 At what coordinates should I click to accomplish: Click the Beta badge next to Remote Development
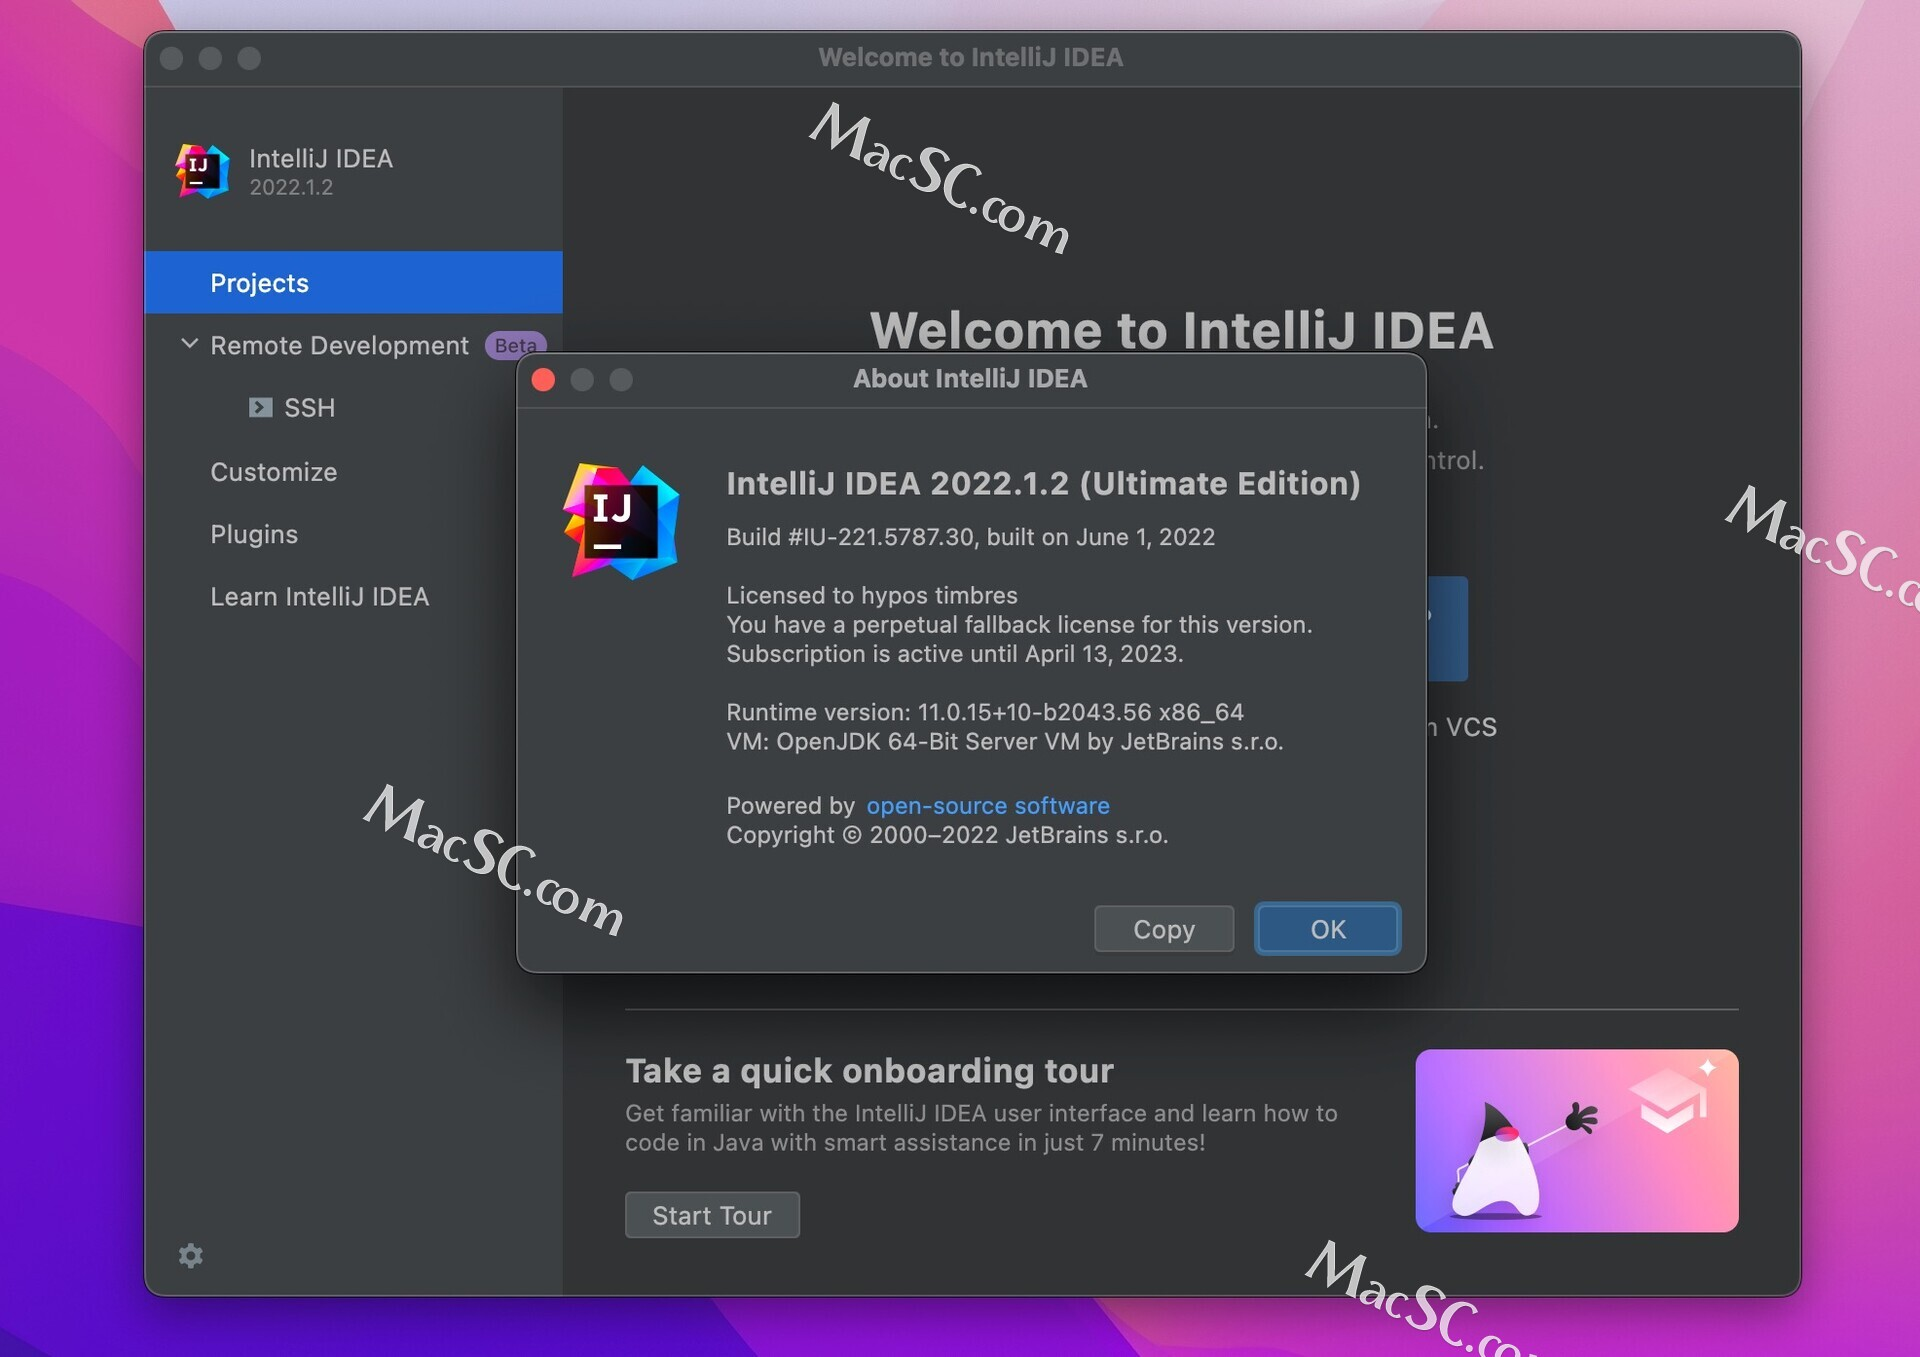tap(516, 345)
